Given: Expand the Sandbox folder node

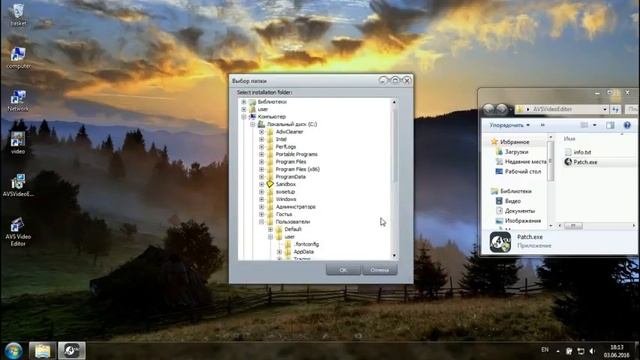Looking at the screenshot, I should tap(262, 184).
